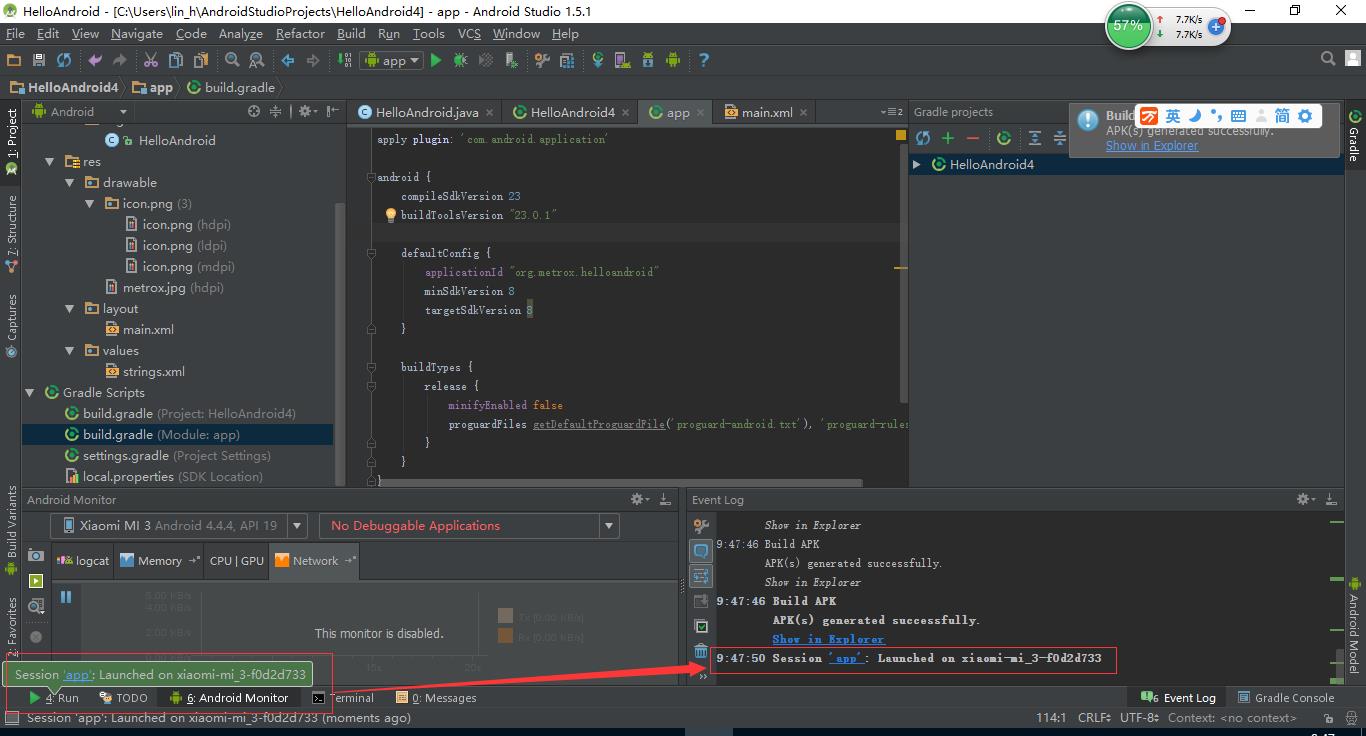
Task: Run app with the green play button
Action: [435, 60]
